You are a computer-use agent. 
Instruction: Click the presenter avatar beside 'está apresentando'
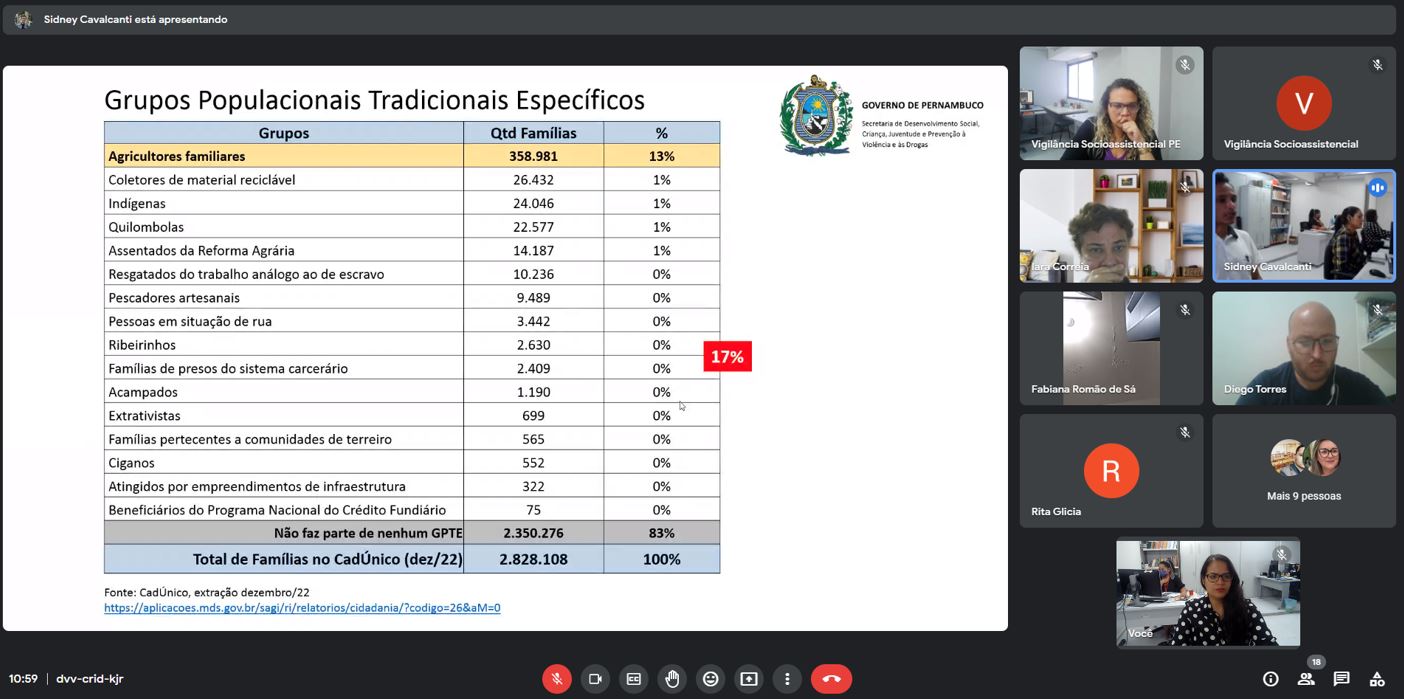(x=23, y=19)
